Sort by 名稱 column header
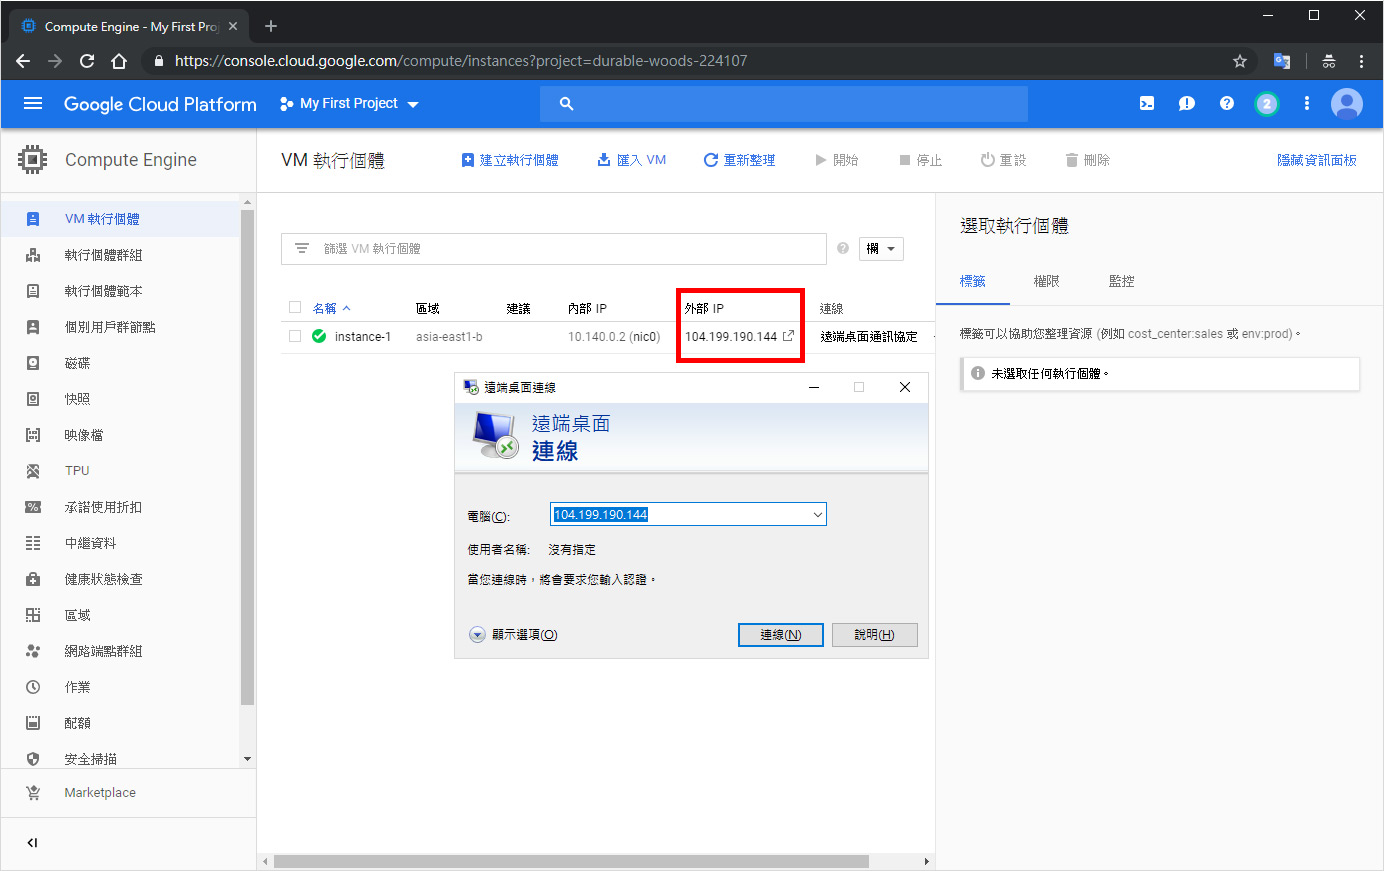The height and width of the screenshot is (871, 1384). [x=331, y=308]
